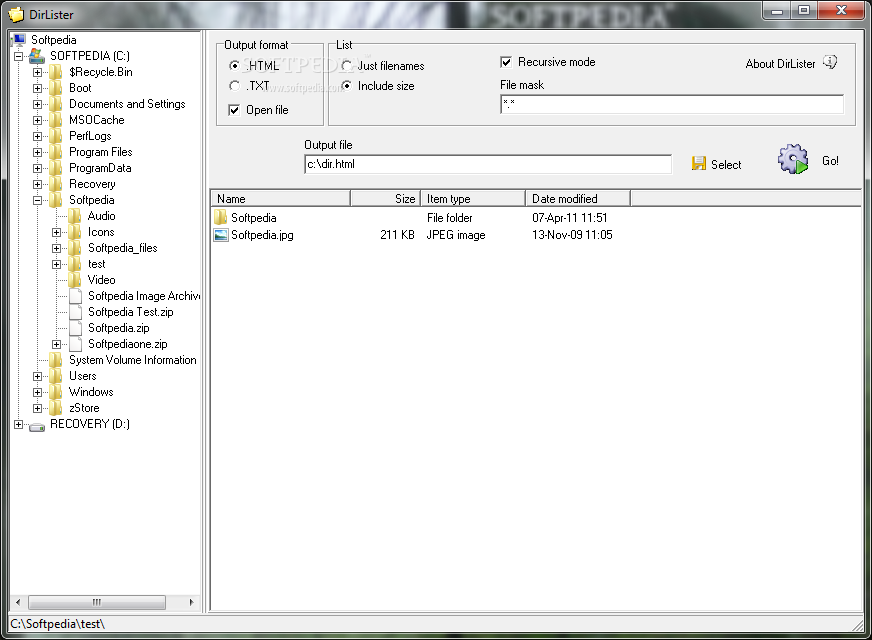The image size is (872, 640).
Task: Click the DirLister title bar app icon
Action: coord(17,14)
